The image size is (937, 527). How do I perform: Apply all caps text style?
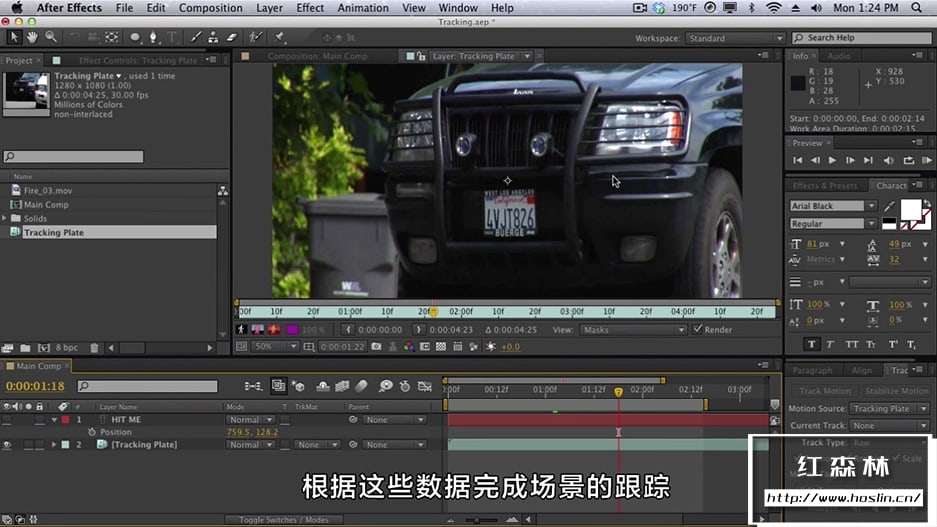852,344
